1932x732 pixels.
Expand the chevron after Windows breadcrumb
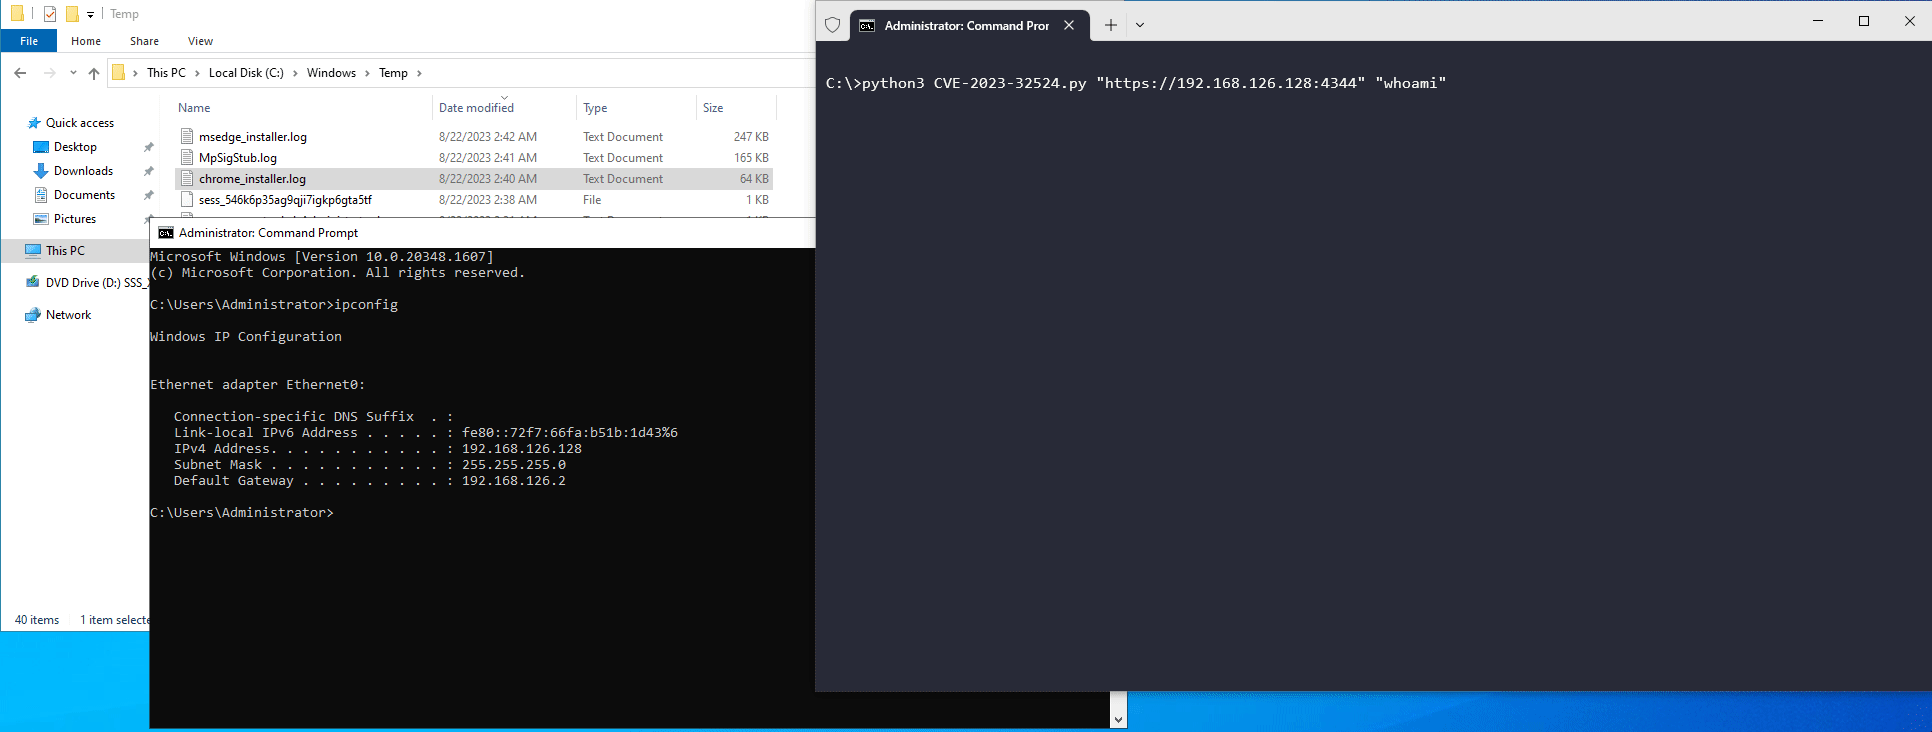[368, 73]
